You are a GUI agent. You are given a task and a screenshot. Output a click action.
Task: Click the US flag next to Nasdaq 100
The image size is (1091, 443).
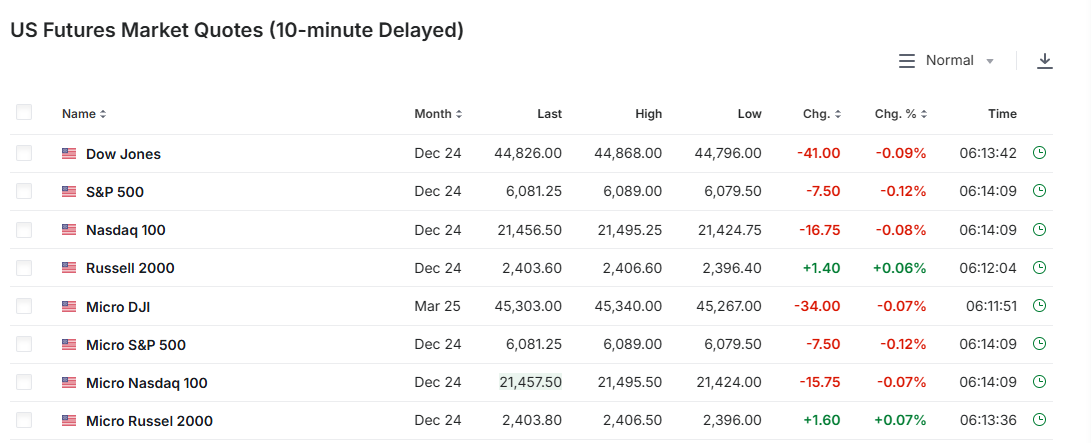(69, 230)
